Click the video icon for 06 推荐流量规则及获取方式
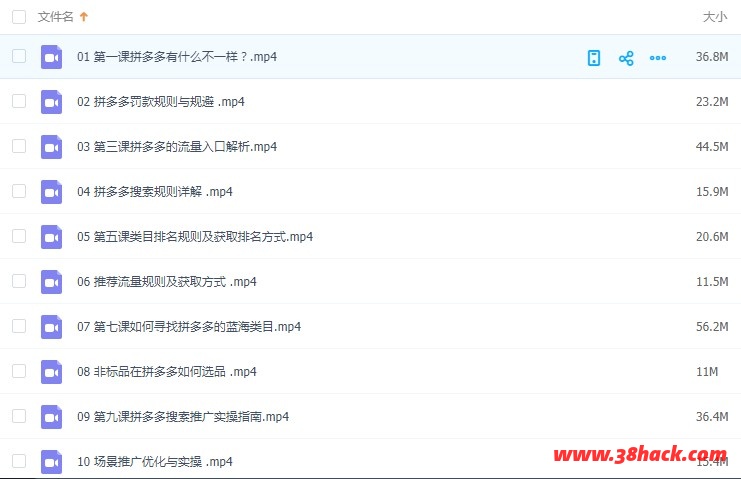The image size is (741, 479). pos(52,282)
